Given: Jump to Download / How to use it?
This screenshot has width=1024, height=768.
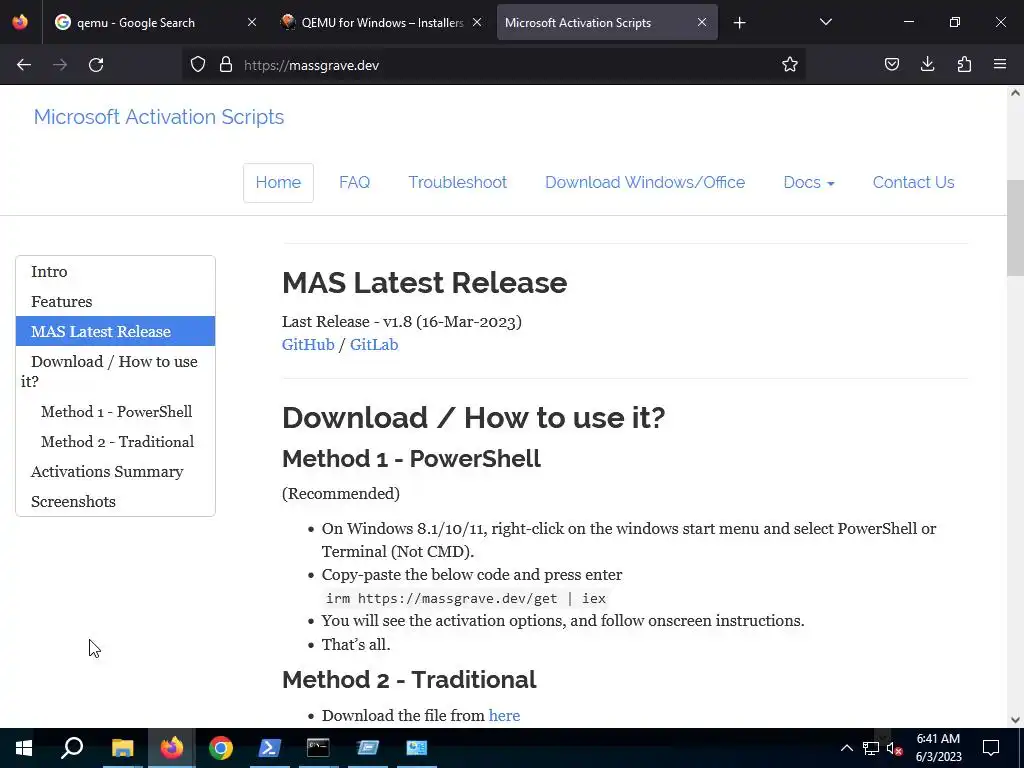Looking at the screenshot, I should tap(115, 371).
